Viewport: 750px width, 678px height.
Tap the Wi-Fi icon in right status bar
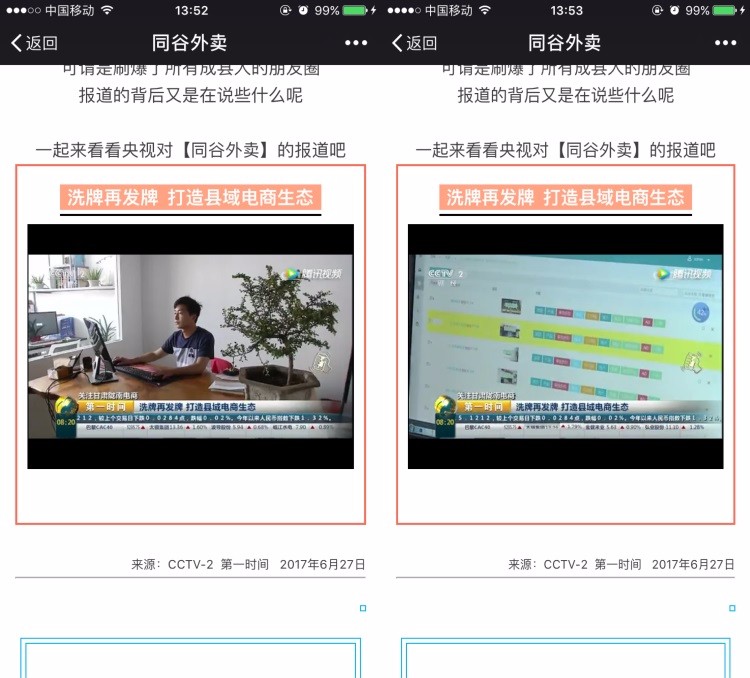pyautogui.click(x=485, y=10)
